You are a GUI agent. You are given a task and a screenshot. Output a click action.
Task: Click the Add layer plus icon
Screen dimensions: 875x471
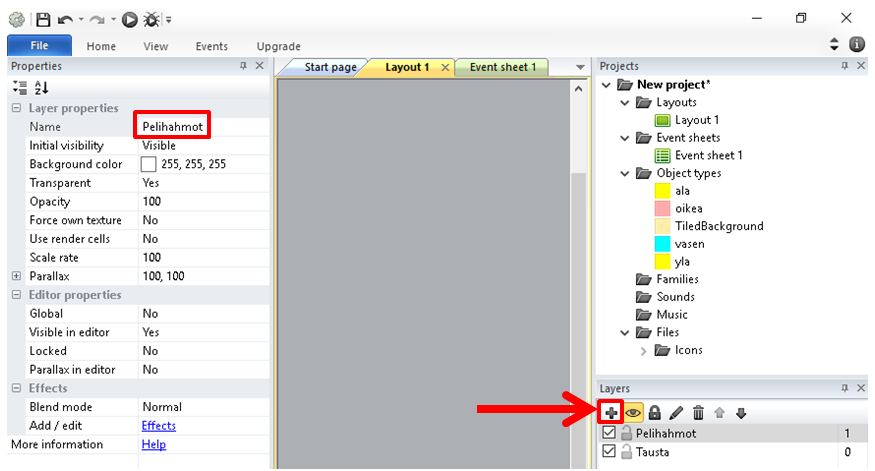pyautogui.click(x=612, y=412)
